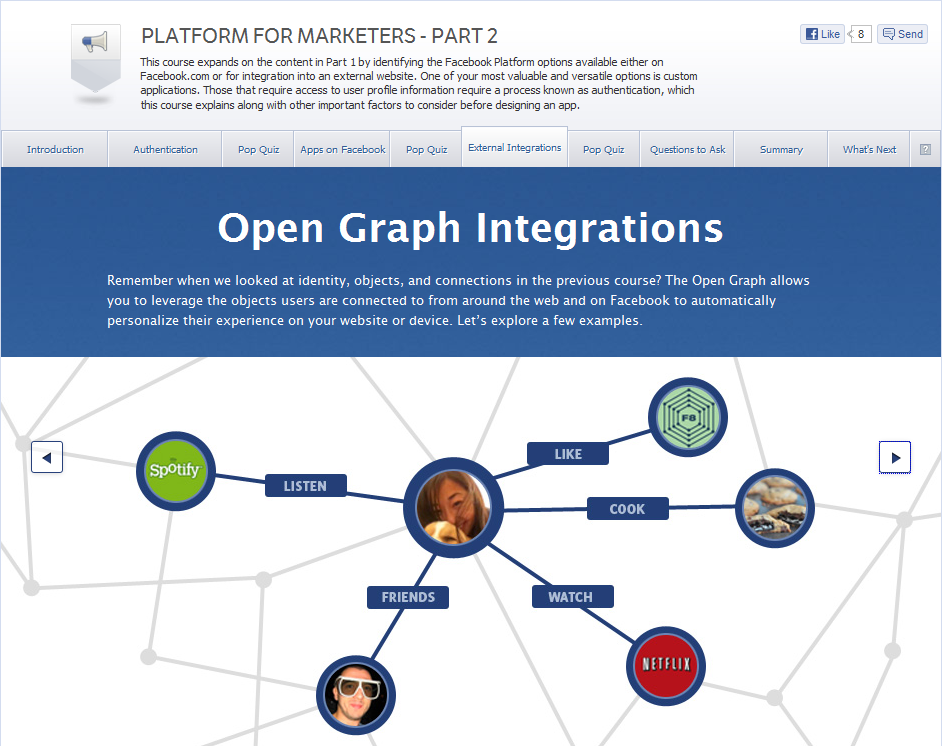Go to the previous slide arrow

47,457
